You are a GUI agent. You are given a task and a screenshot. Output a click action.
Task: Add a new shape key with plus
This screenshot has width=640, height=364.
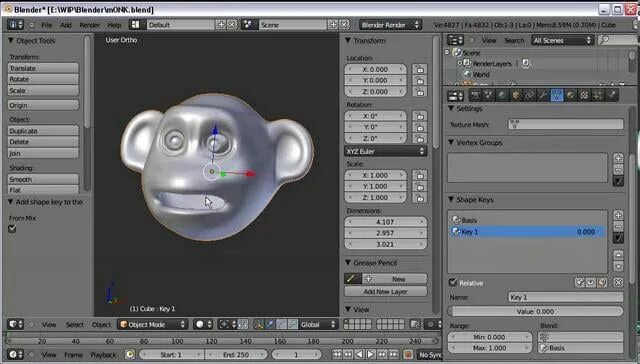click(618, 215)
